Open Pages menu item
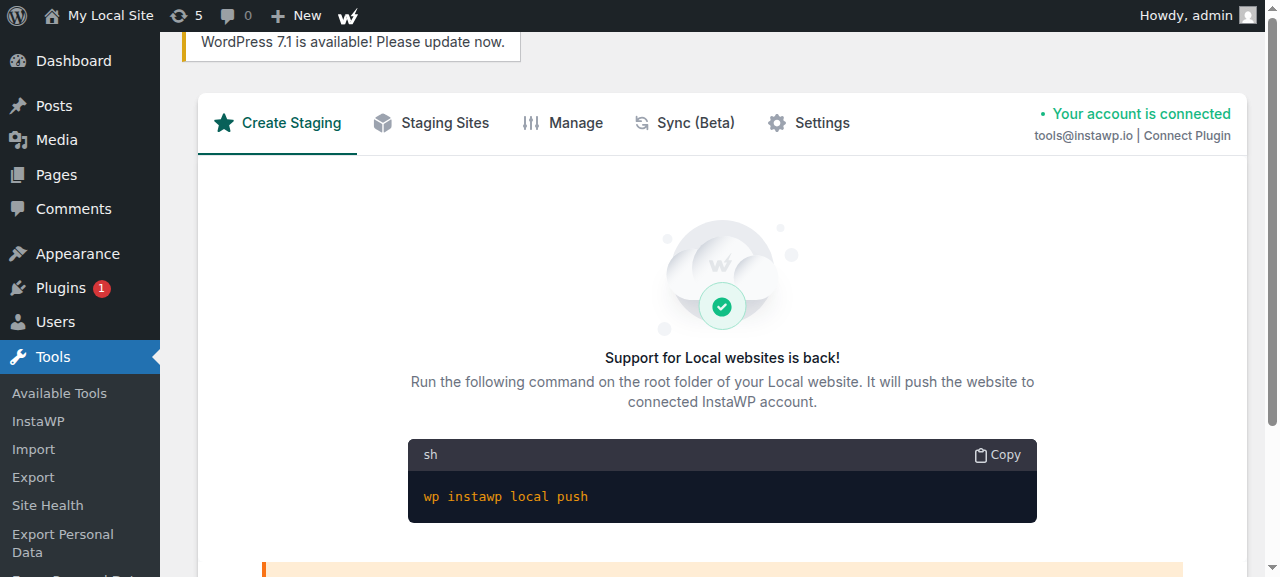1280x577 pixels. (80, 175)
